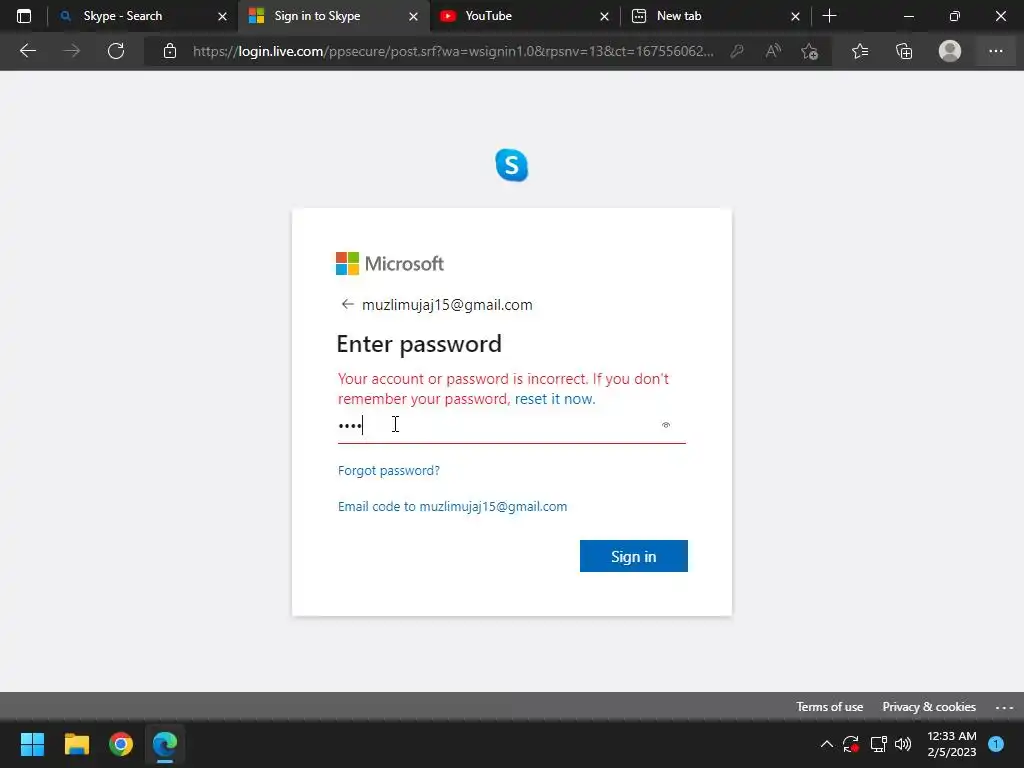Click the Microsoft logo
Image resolution: width=1024 pixels, height=768 pixels.
tap(390, 264)
